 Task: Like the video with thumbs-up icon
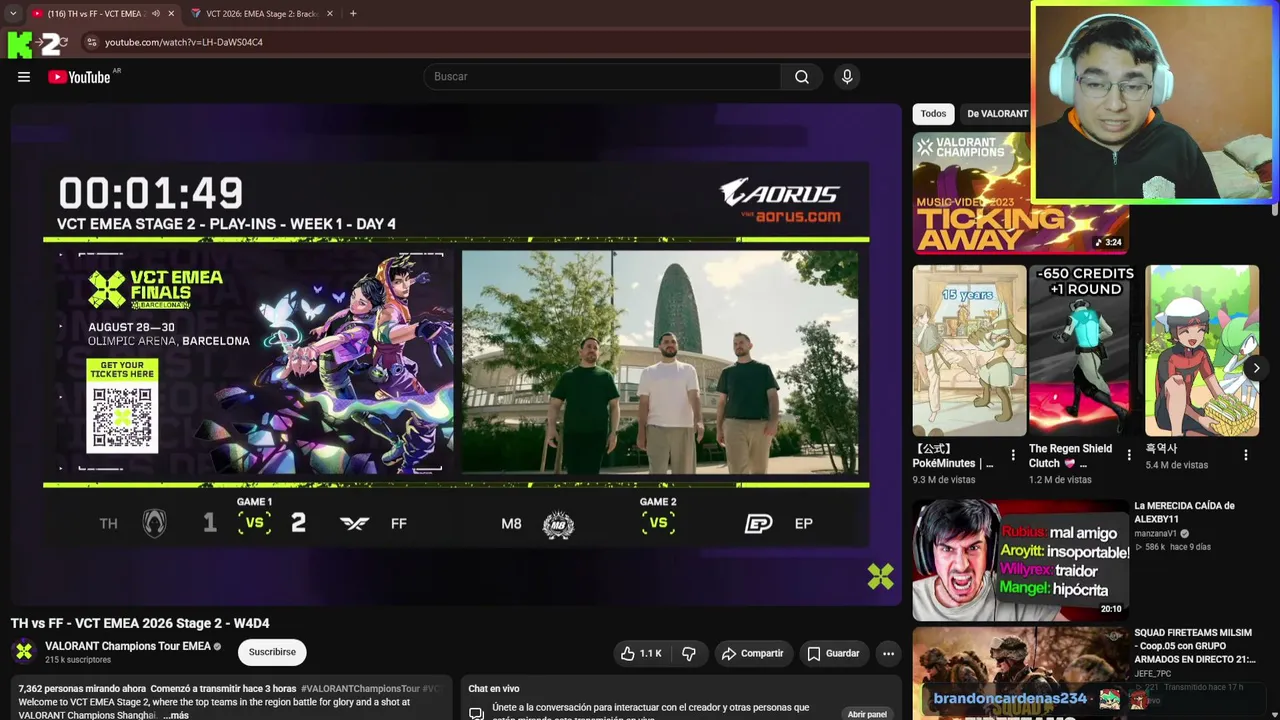(x=641, y=653)
